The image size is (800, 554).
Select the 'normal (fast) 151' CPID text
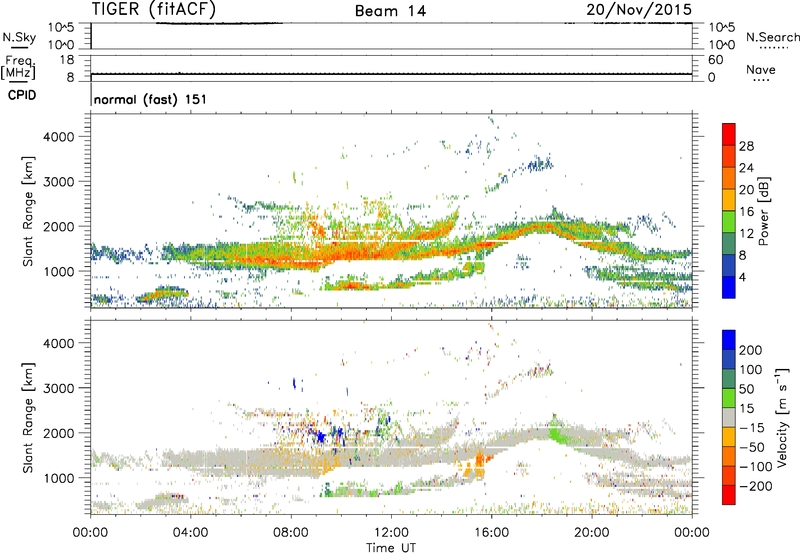[x=151, y=99]
